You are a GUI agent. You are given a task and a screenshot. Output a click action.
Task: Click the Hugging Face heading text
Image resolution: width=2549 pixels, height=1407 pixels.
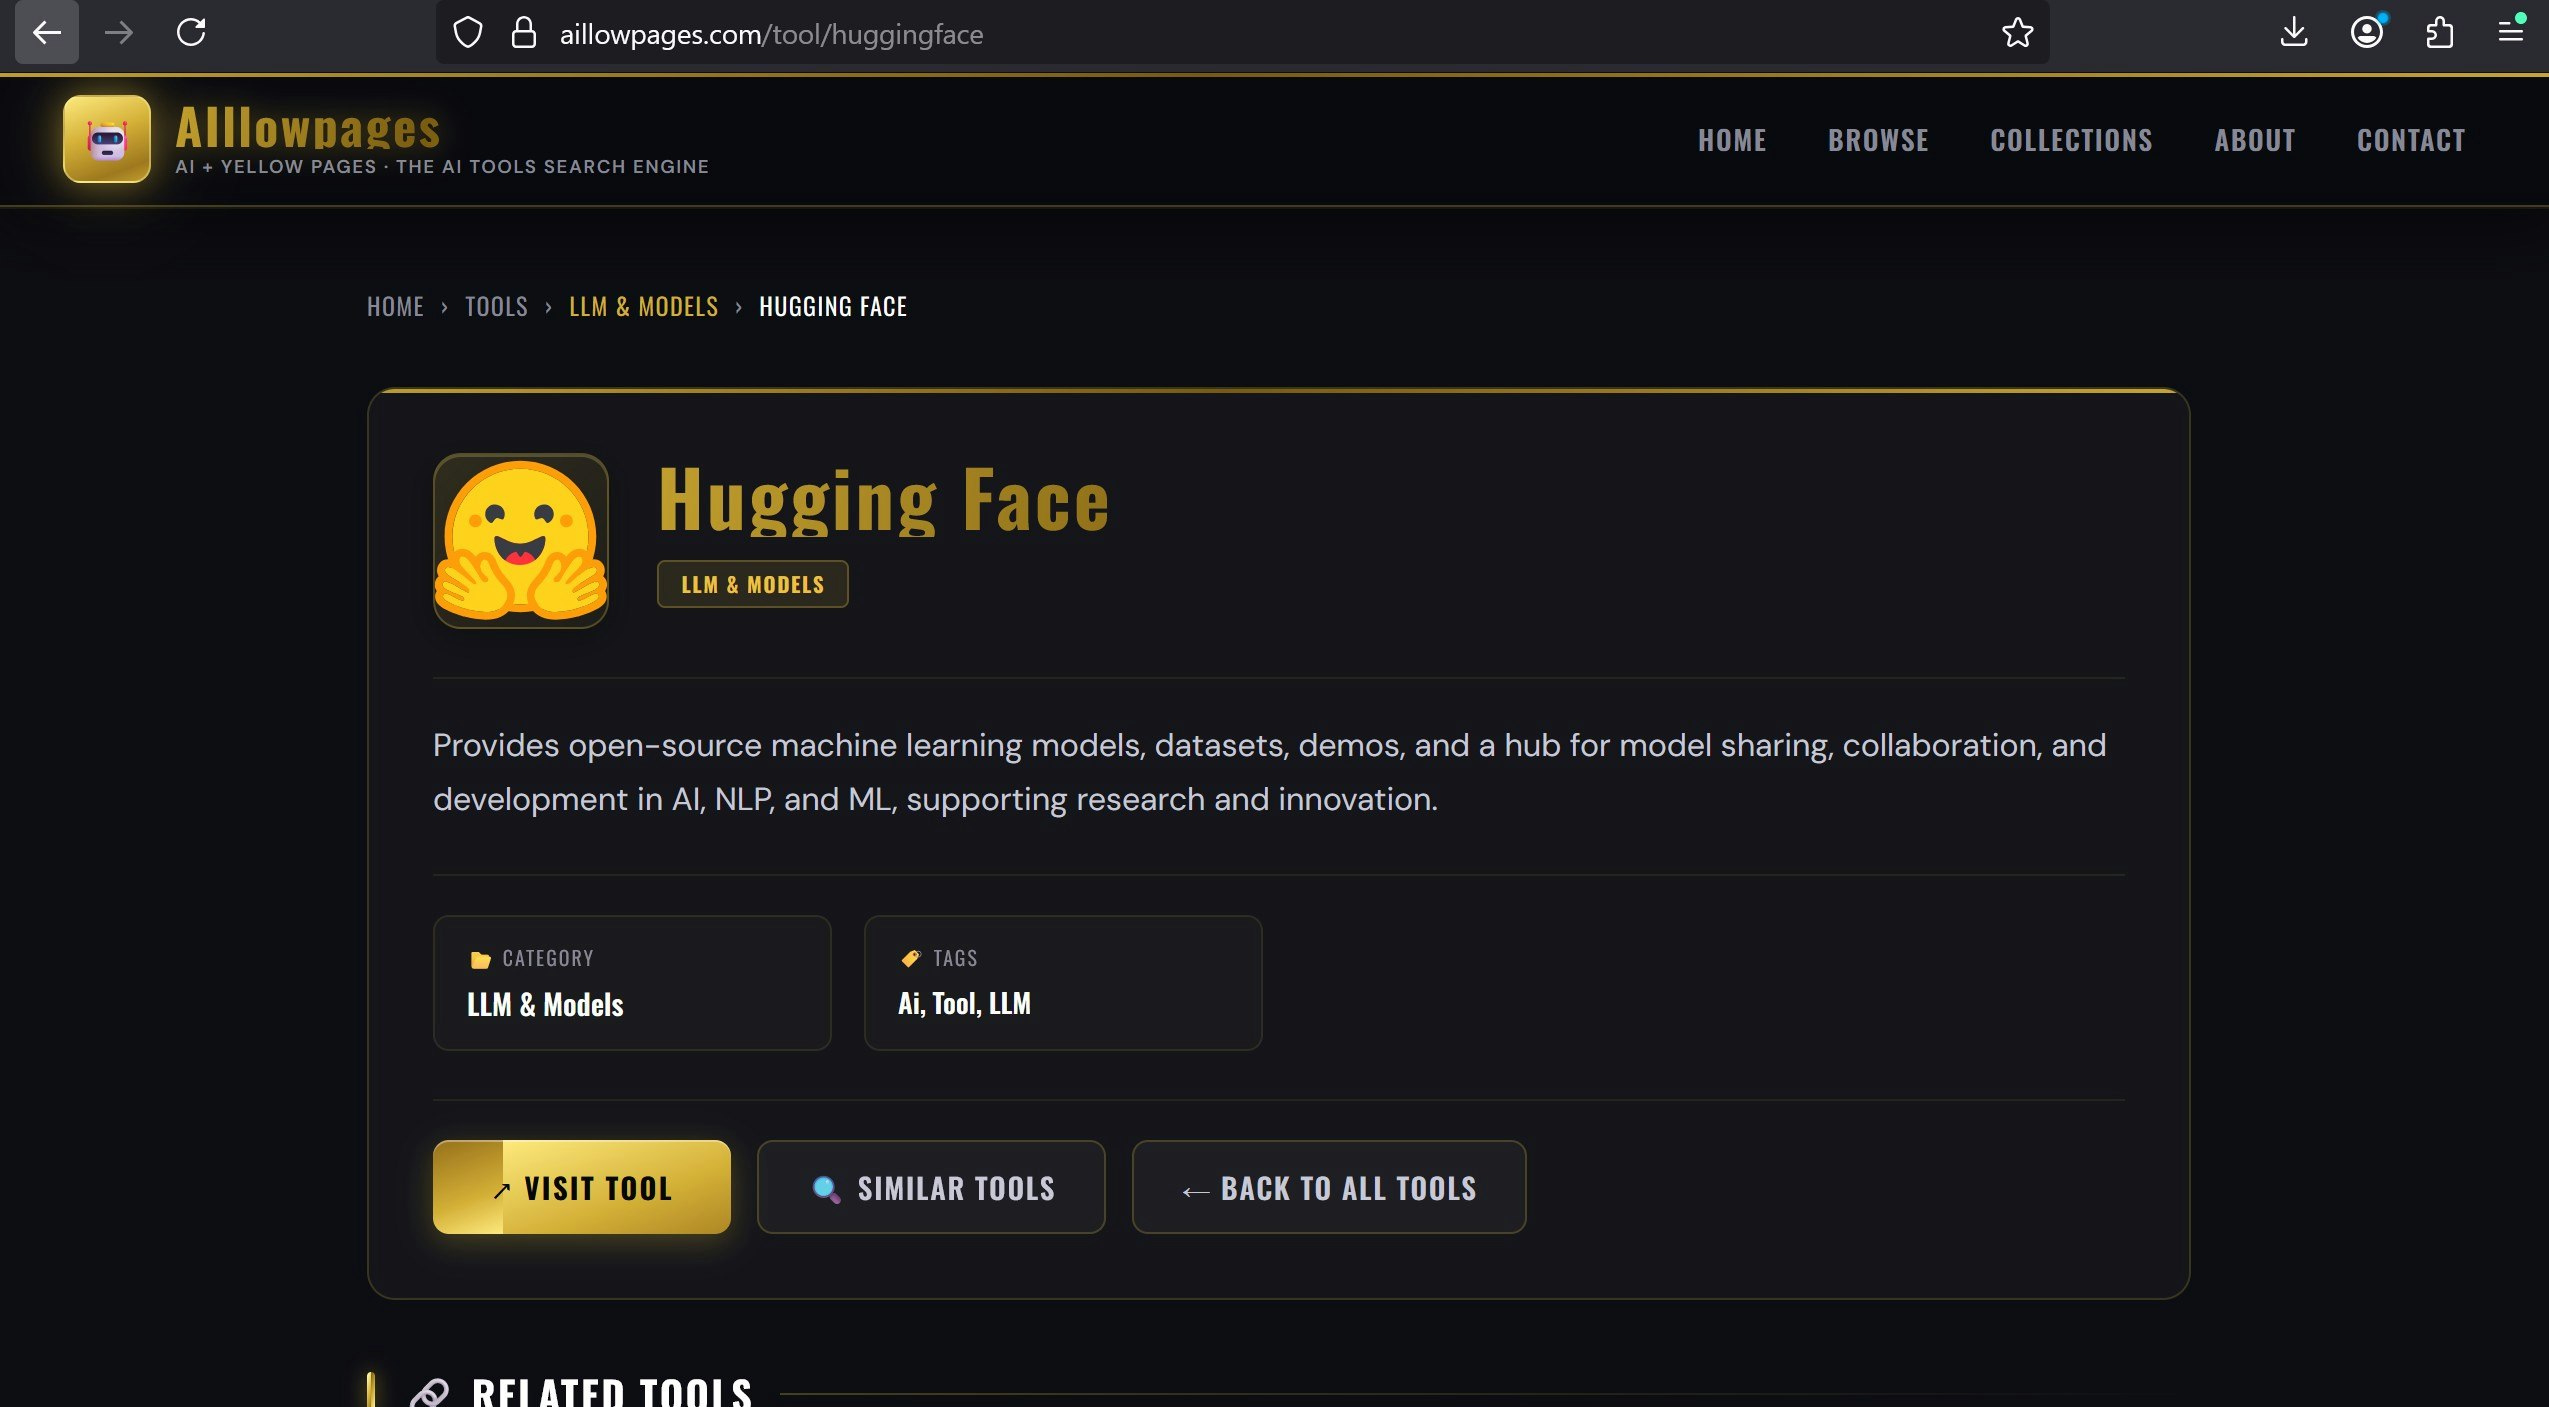tap(884, 500)
